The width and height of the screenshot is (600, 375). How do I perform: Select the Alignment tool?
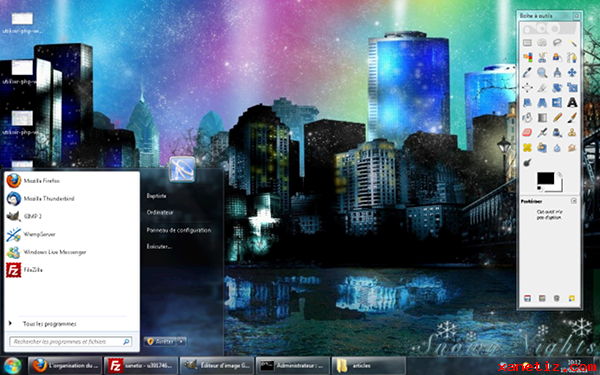point(527,88)
